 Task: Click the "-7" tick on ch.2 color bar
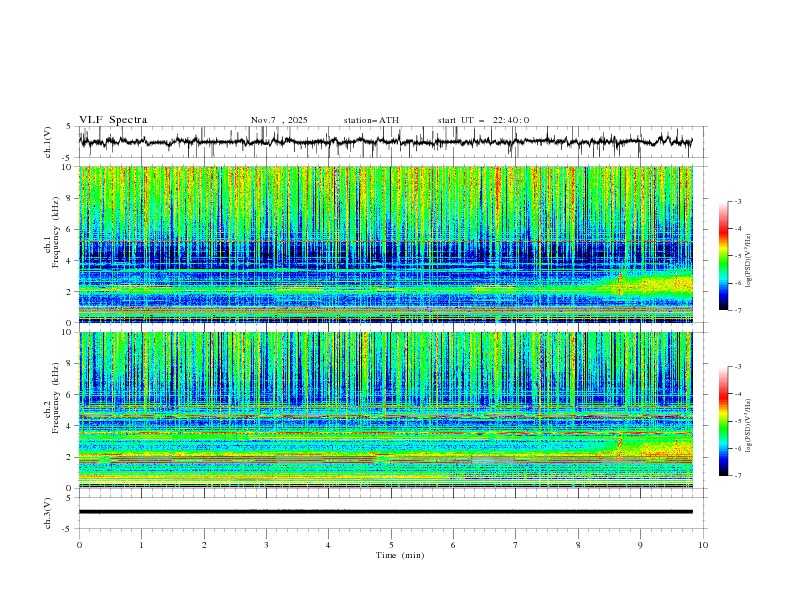click(737, 476)
